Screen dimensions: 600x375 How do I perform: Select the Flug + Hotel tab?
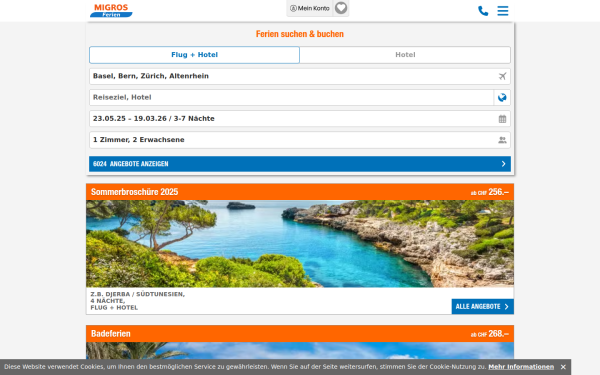click(194, 55)
